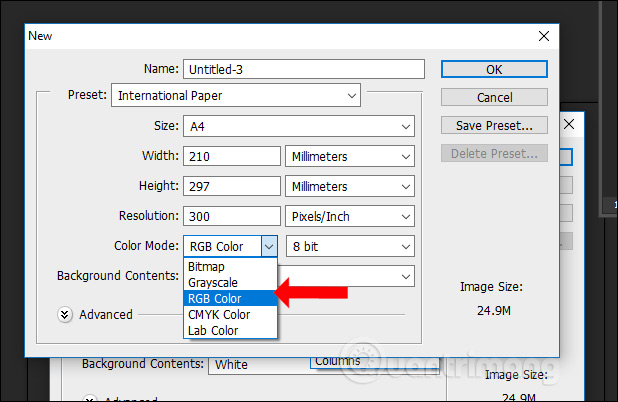This screenshot has height=402, width=618.
Task: Click the Width value field
Action: (231, 156)
